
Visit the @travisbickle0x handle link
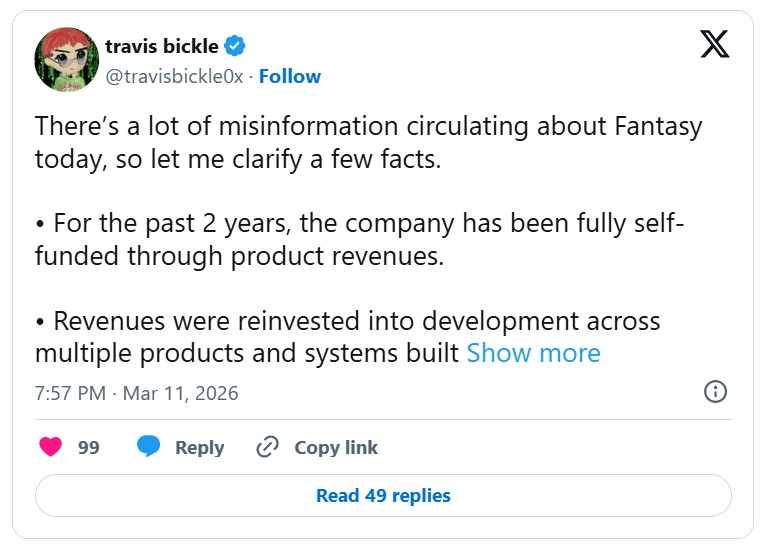174,77
